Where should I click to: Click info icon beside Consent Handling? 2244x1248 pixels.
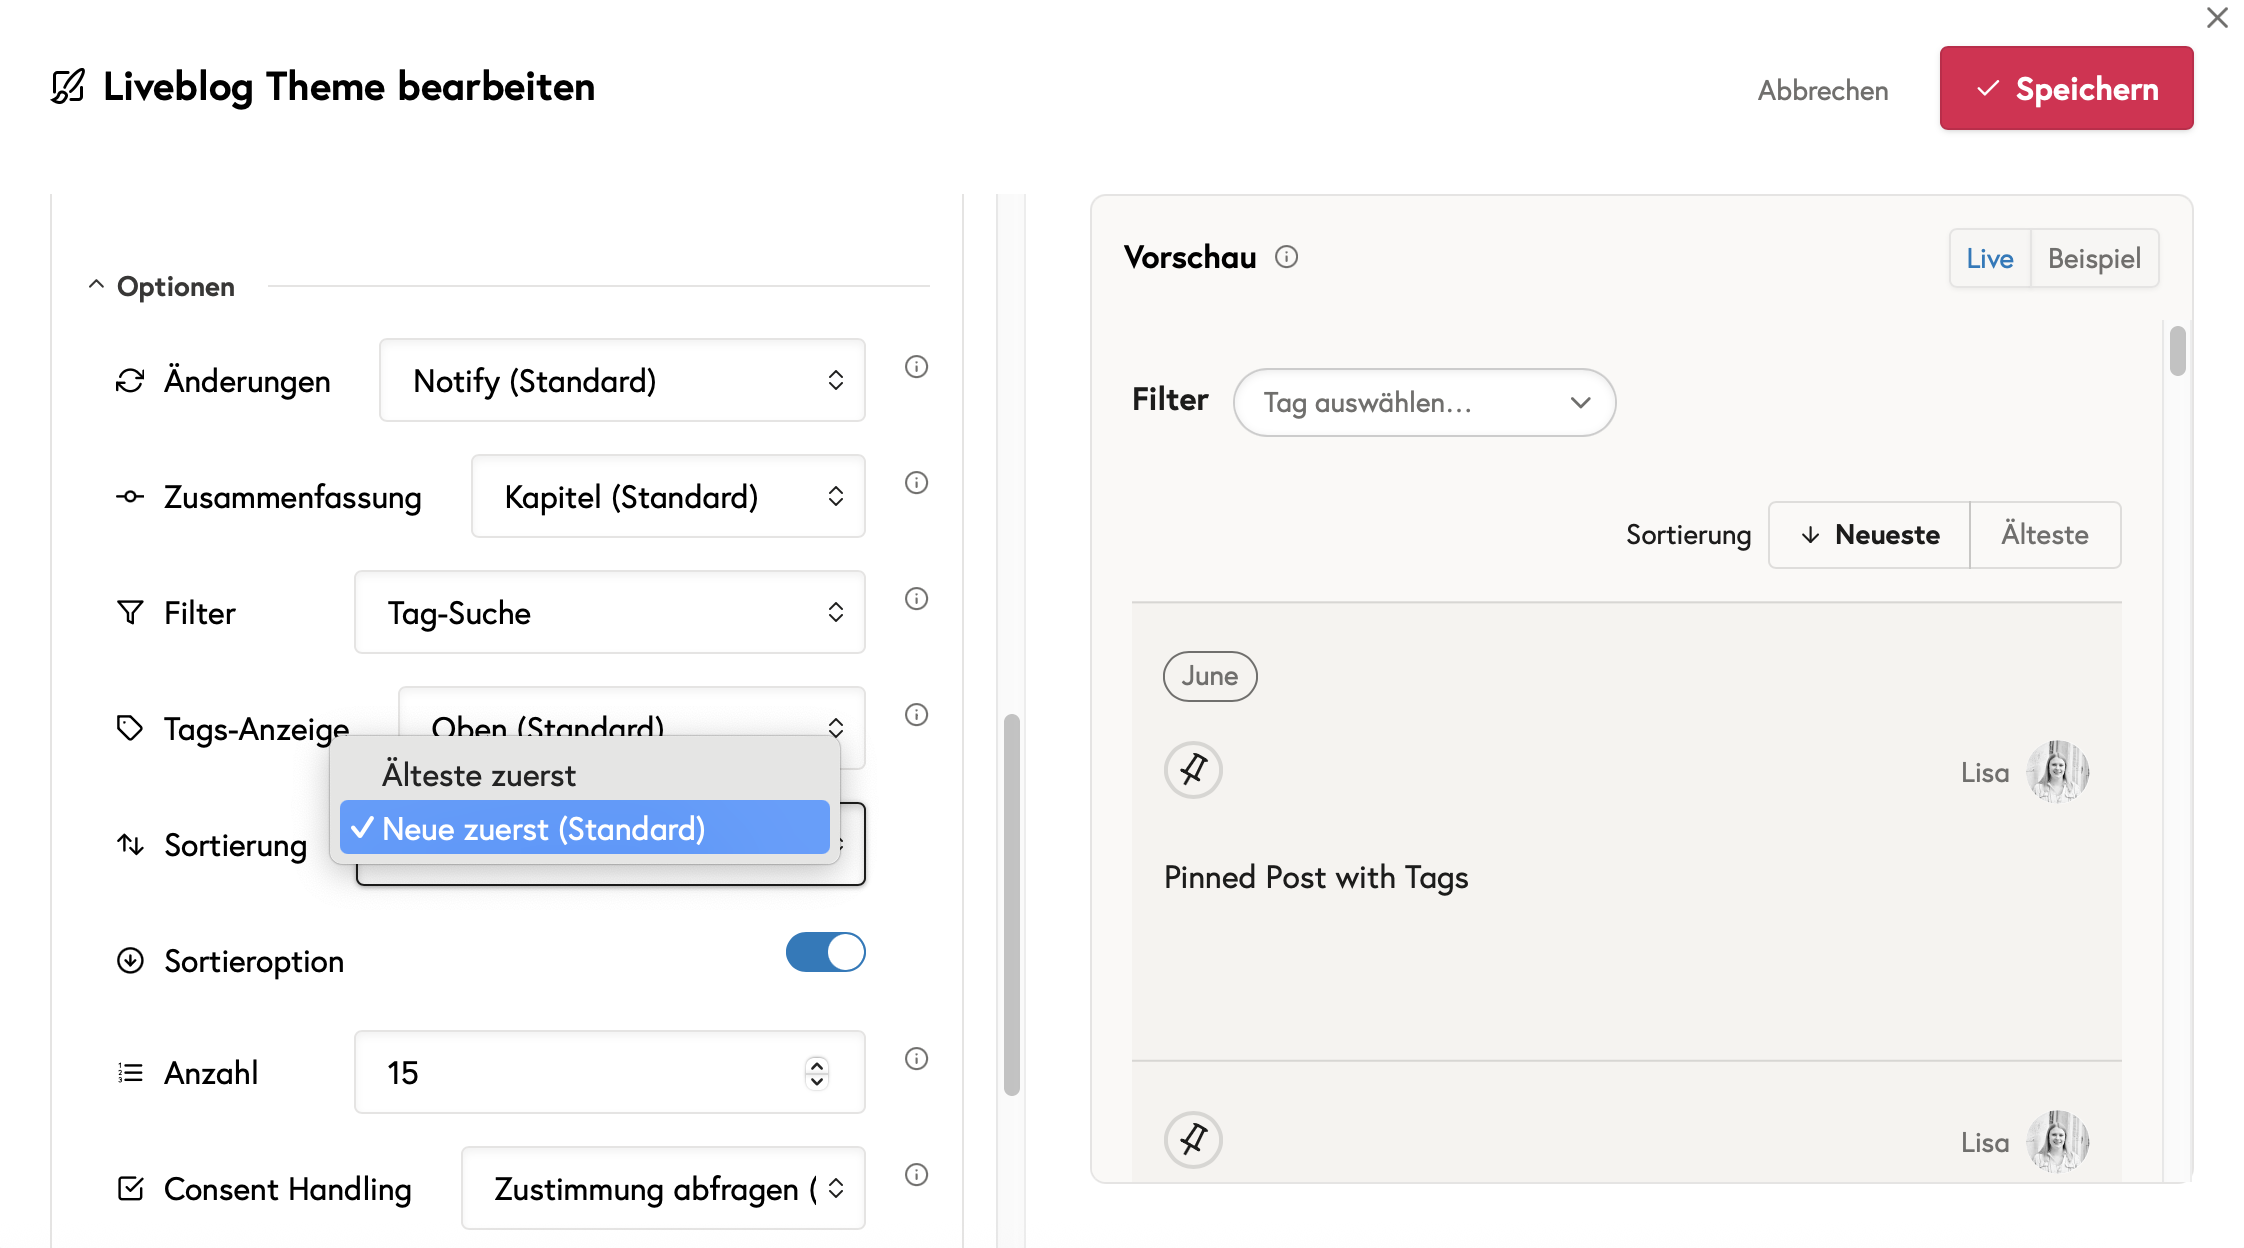coord(916,1175)
